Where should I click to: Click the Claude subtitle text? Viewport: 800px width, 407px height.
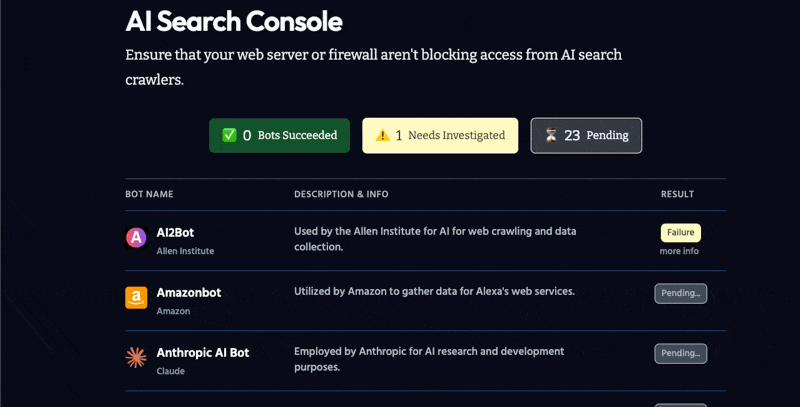coord(170,371)
